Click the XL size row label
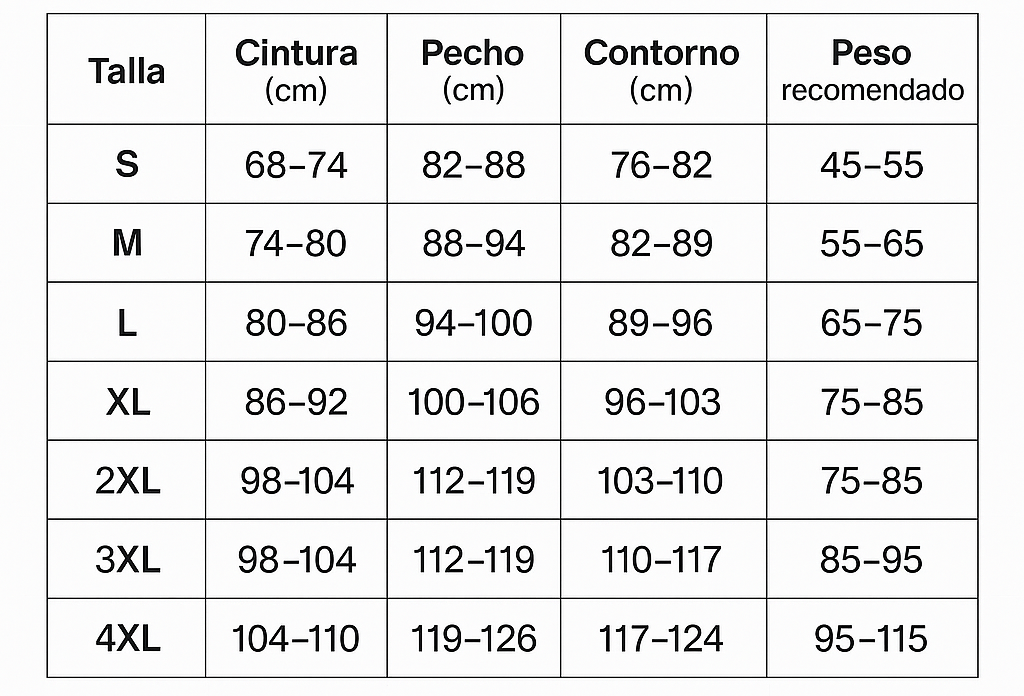The width and height of the screenshot is (1024, 696). tap(127, 402)
